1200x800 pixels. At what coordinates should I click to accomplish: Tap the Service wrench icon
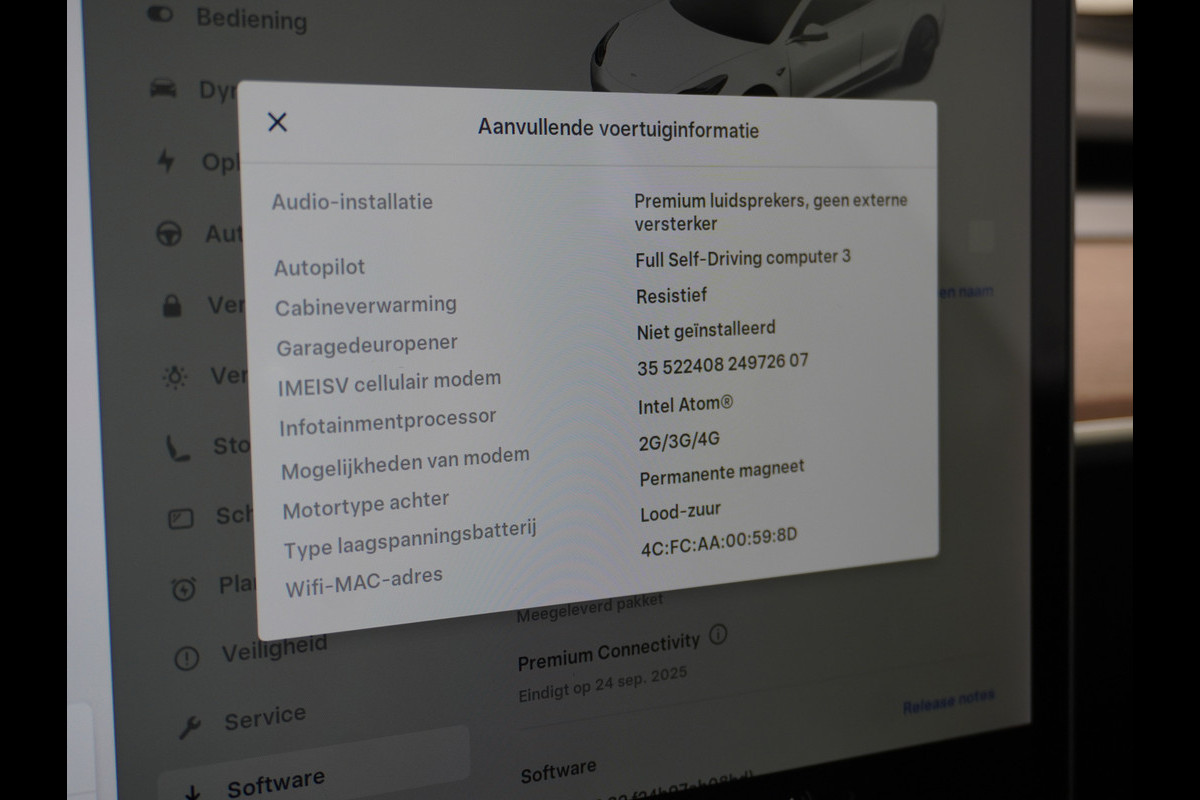[189, 726]
